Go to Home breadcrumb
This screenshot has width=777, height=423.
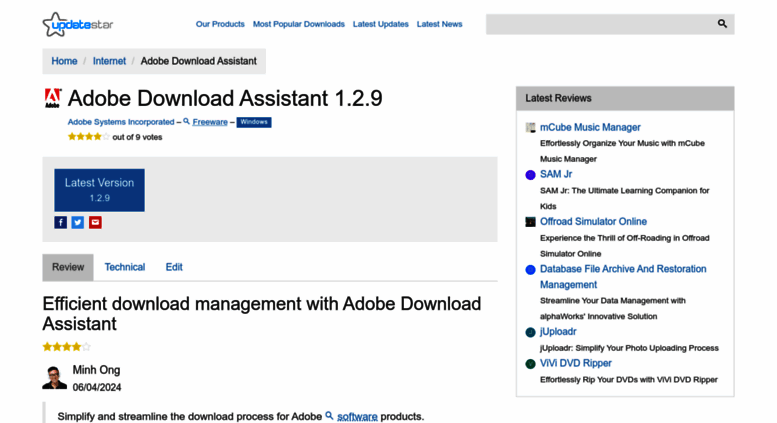tap(64, 61)
